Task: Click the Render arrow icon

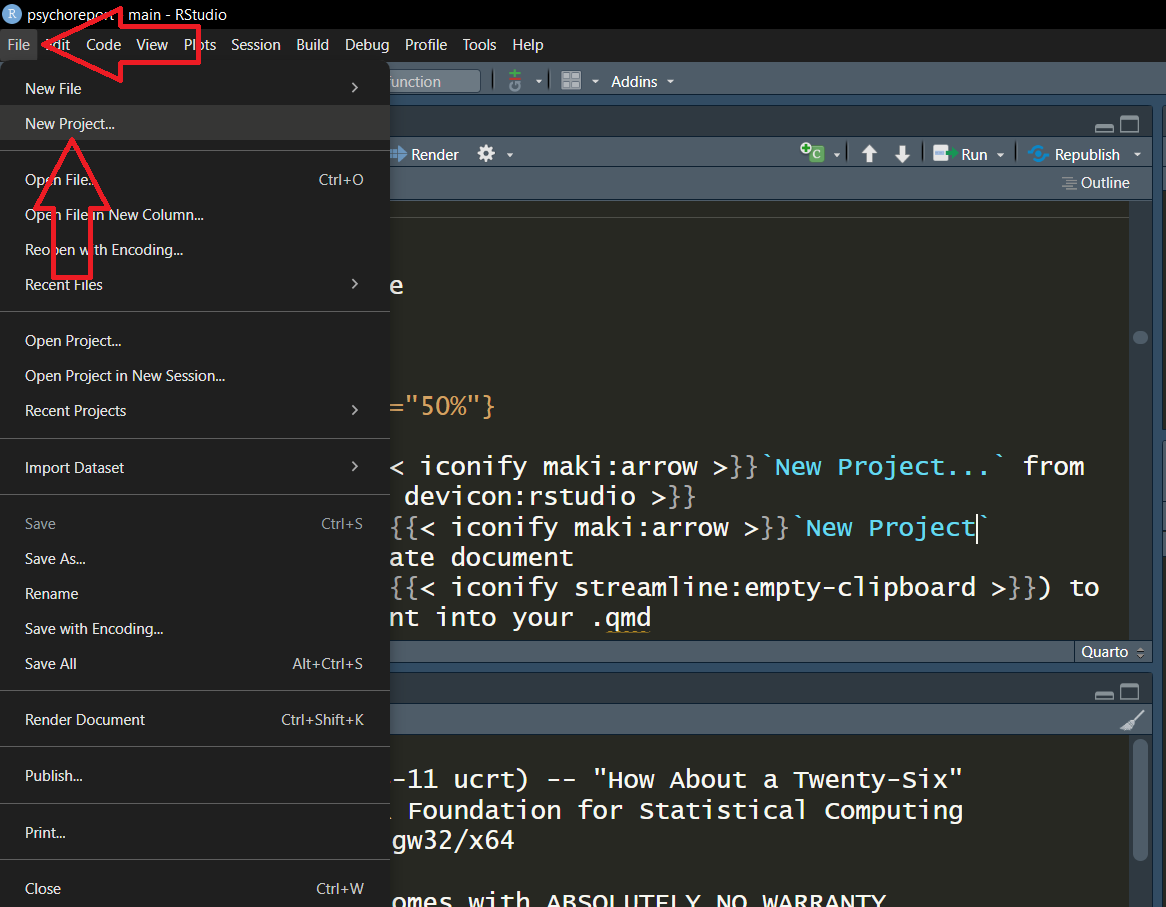Action: (x=398, y=154)
